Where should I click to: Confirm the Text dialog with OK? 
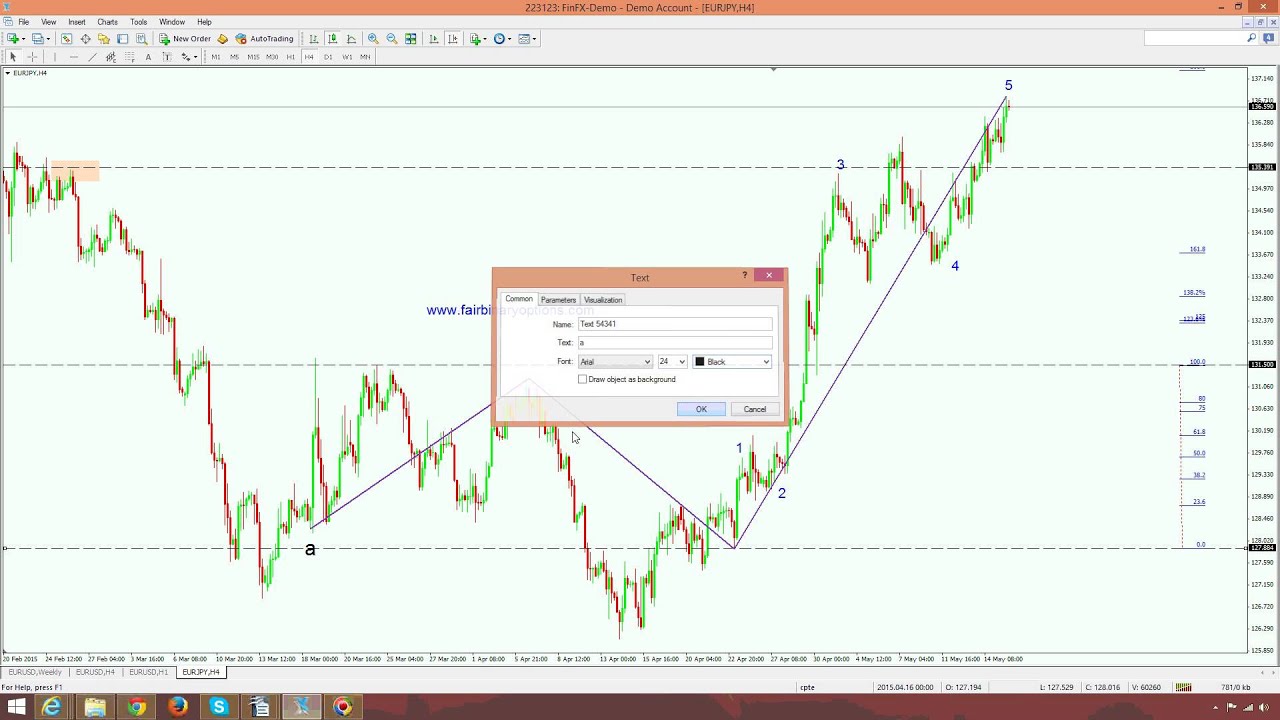coord(701,409)
